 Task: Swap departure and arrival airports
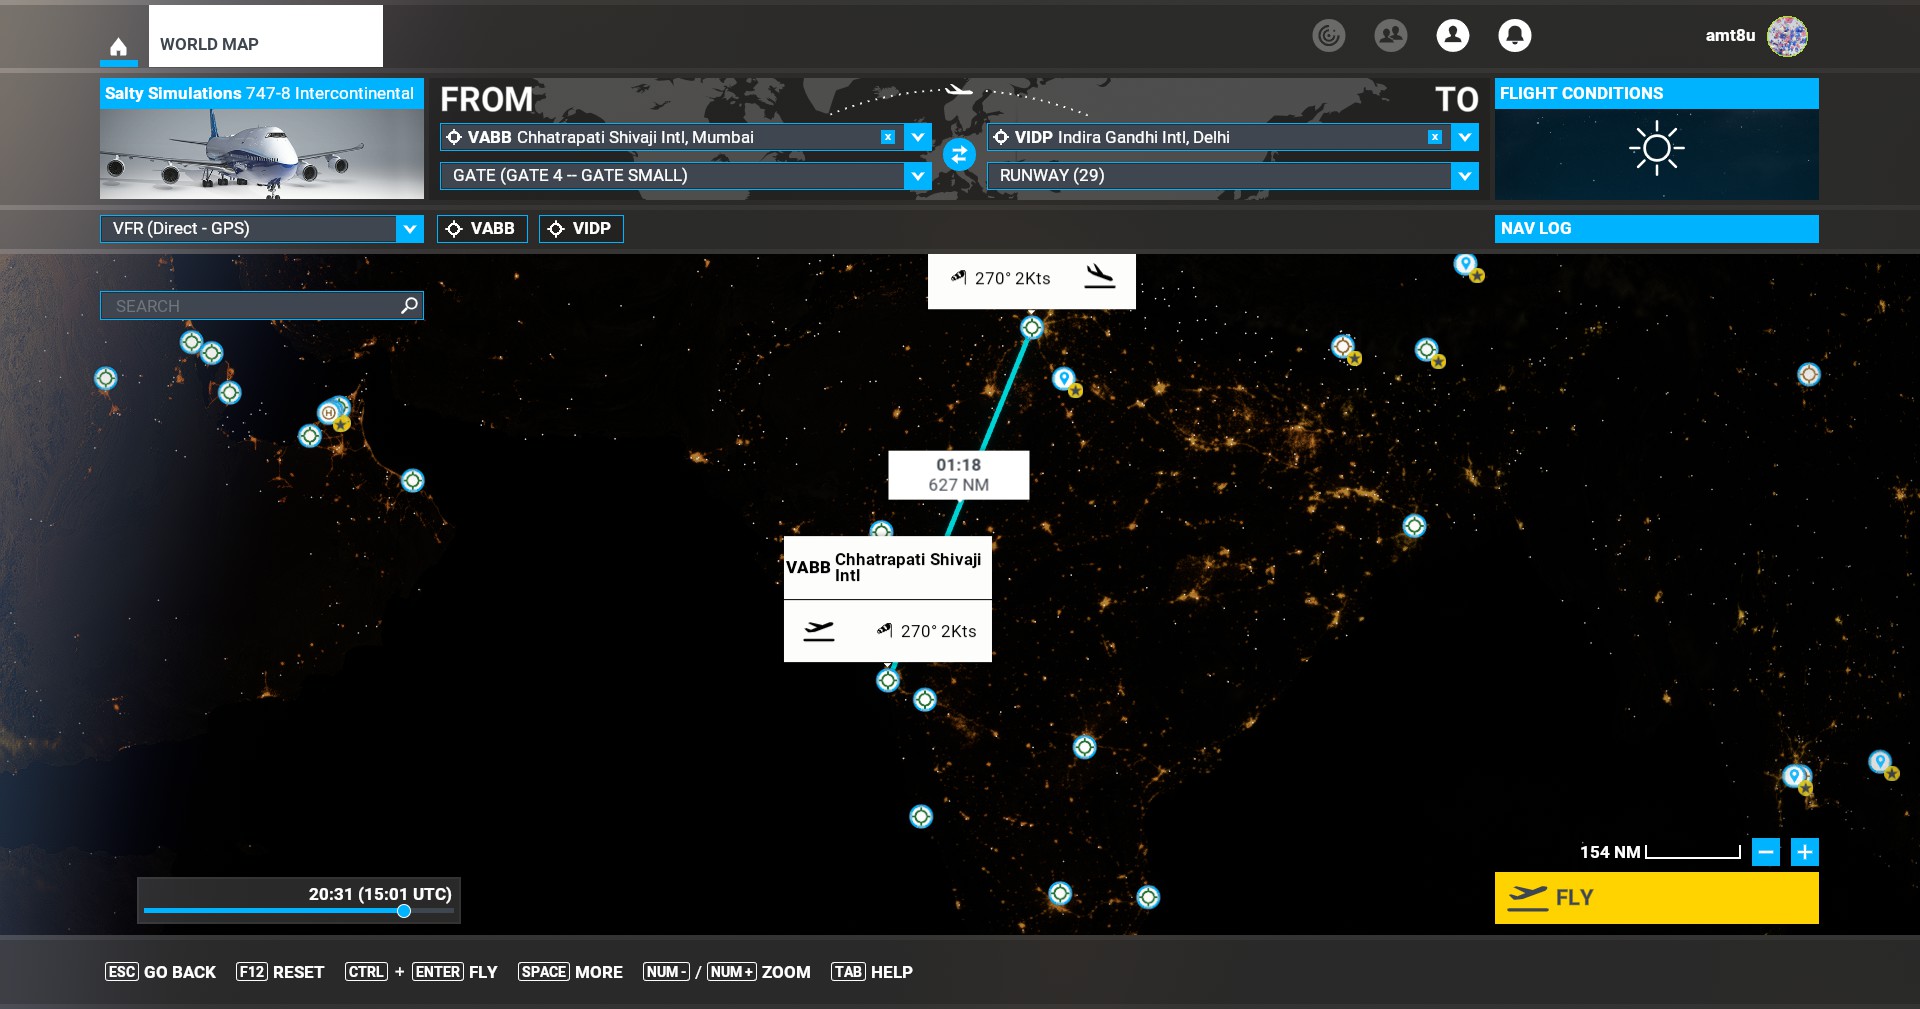coord(958,156)
